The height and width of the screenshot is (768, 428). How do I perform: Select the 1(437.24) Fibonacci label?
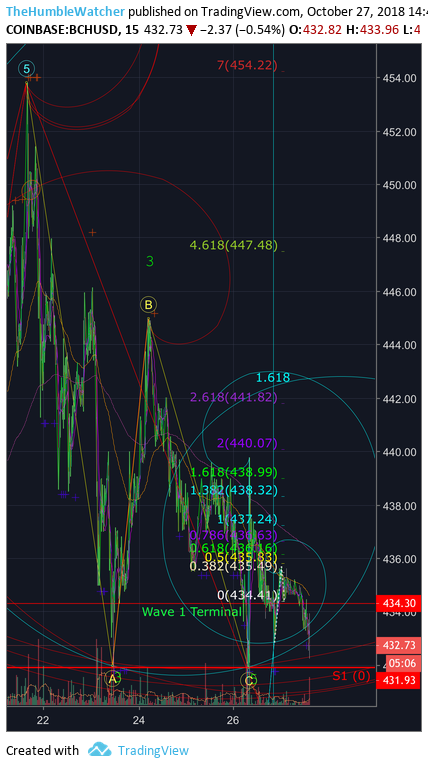coord(247,519)
